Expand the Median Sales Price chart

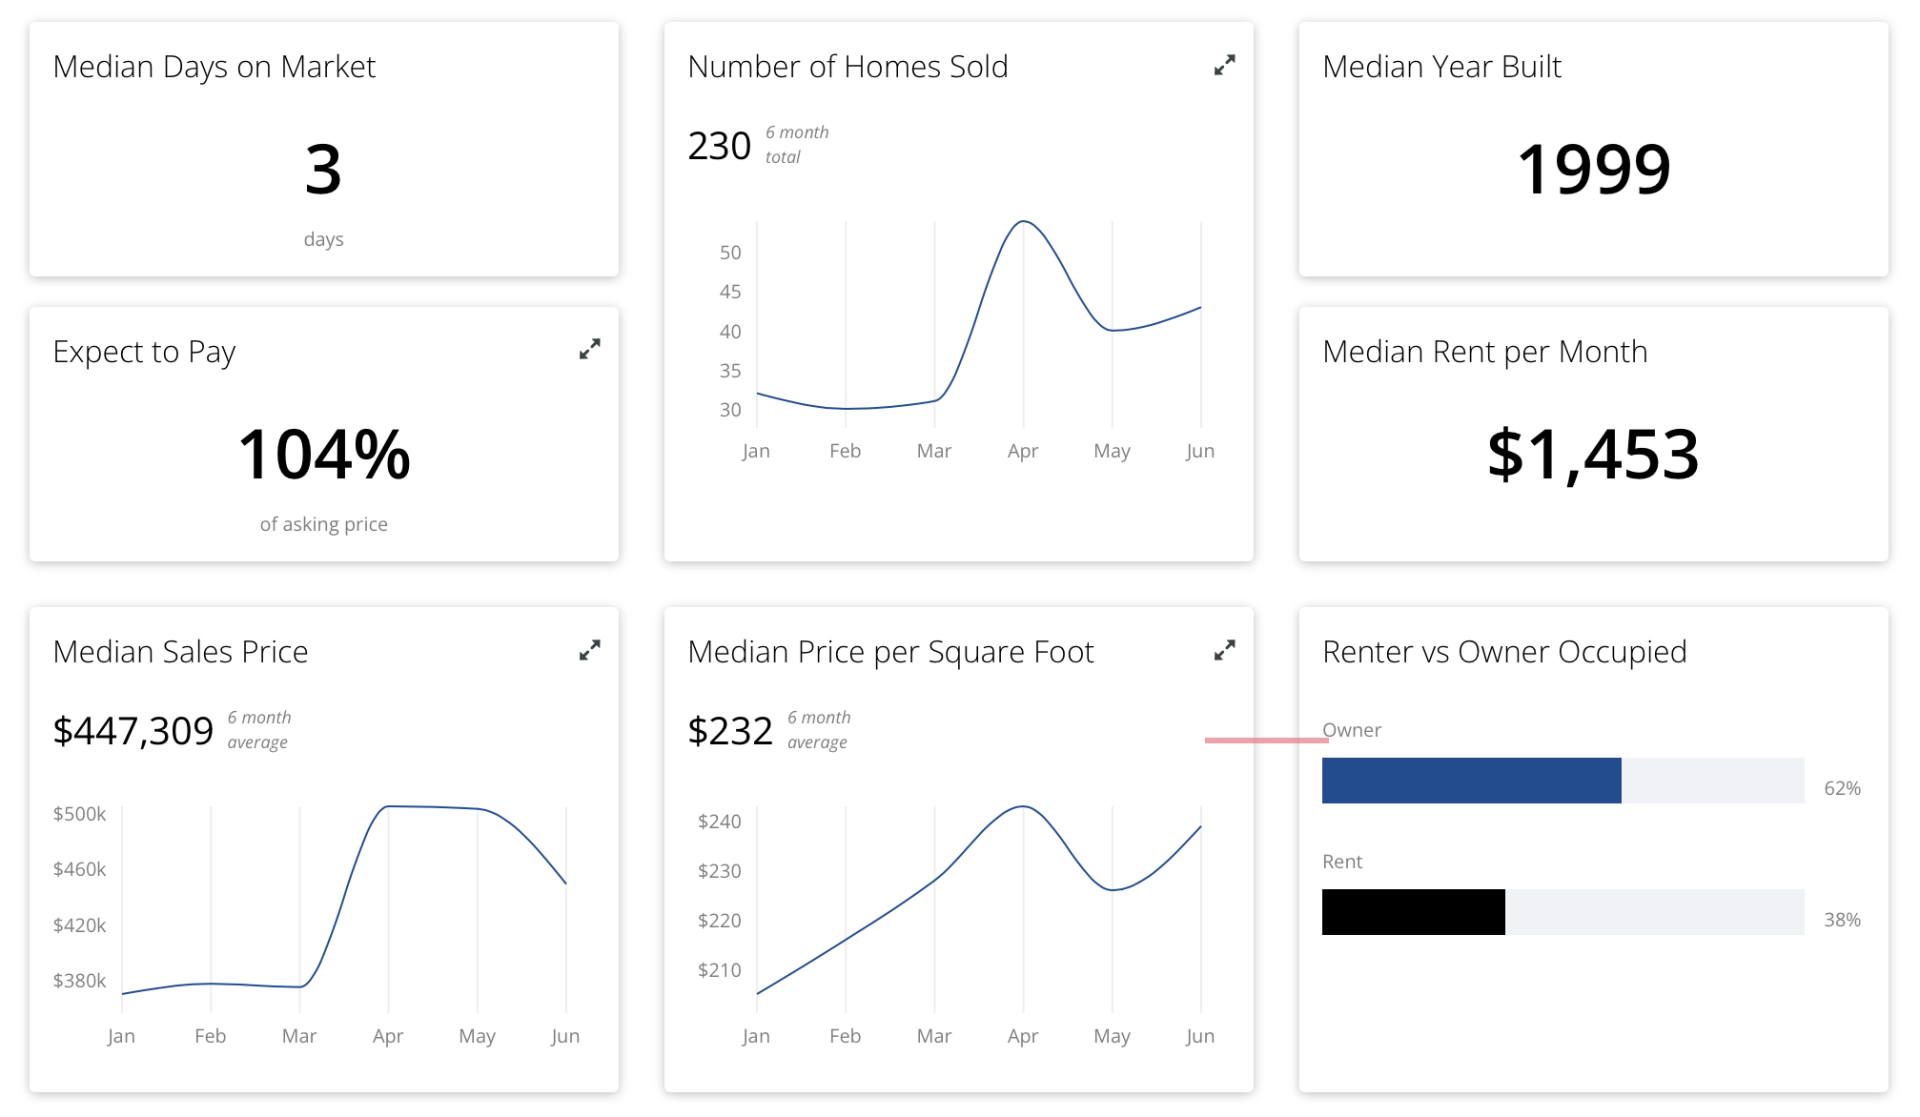(590, 650)
